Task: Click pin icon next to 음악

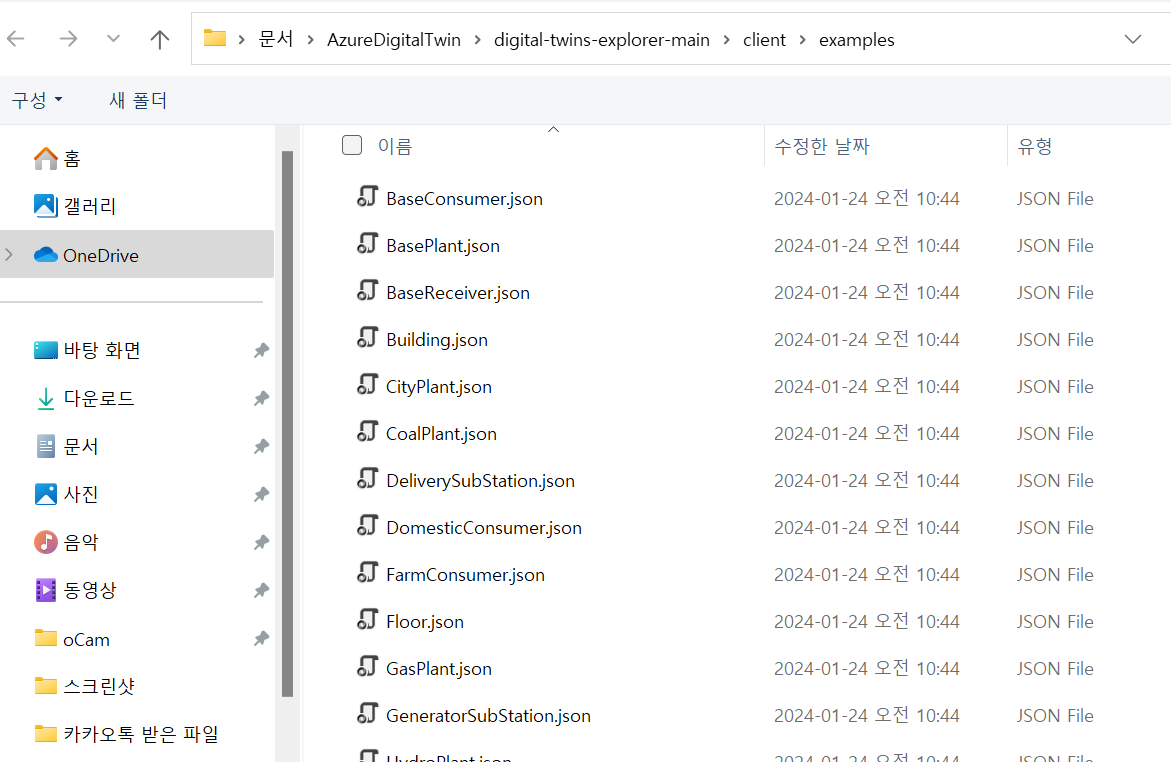Action: pyautogui.click(x=261, y=542)
